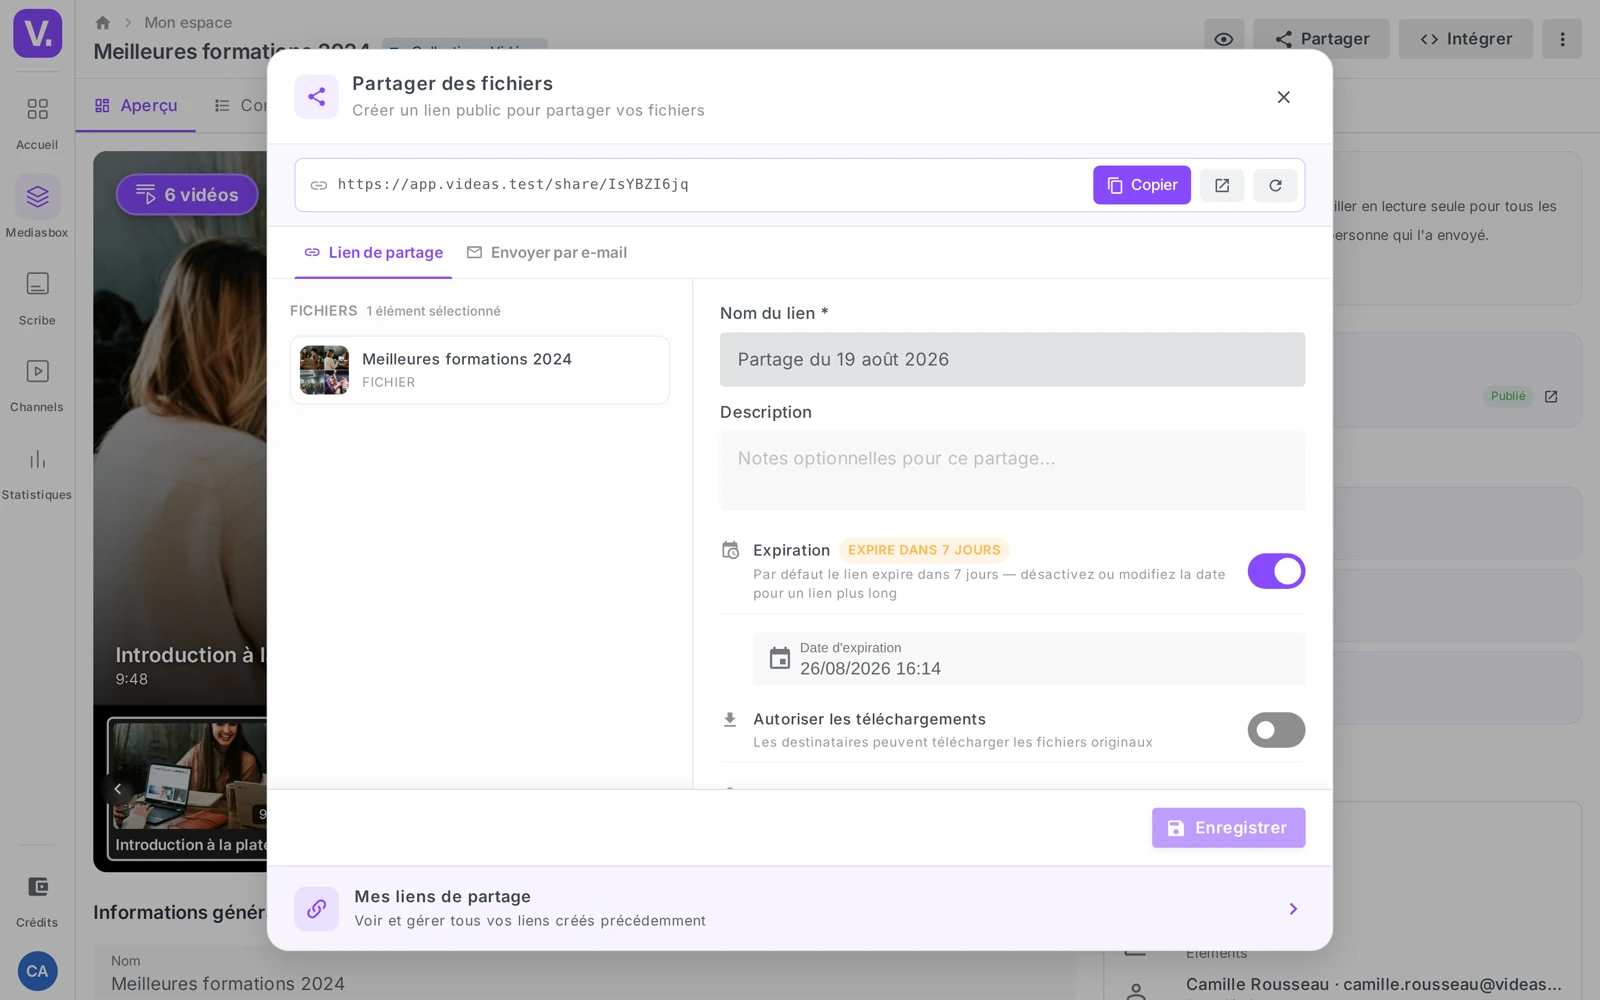The width and height of the screenshot is (1600, 1000).
Task: Regenerate the share link icon
Action: coord(1275,185)
